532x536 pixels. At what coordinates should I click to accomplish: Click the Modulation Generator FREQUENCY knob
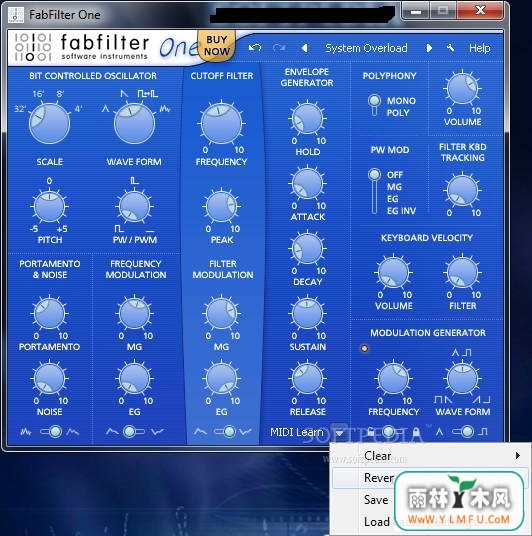coord(394,379)
